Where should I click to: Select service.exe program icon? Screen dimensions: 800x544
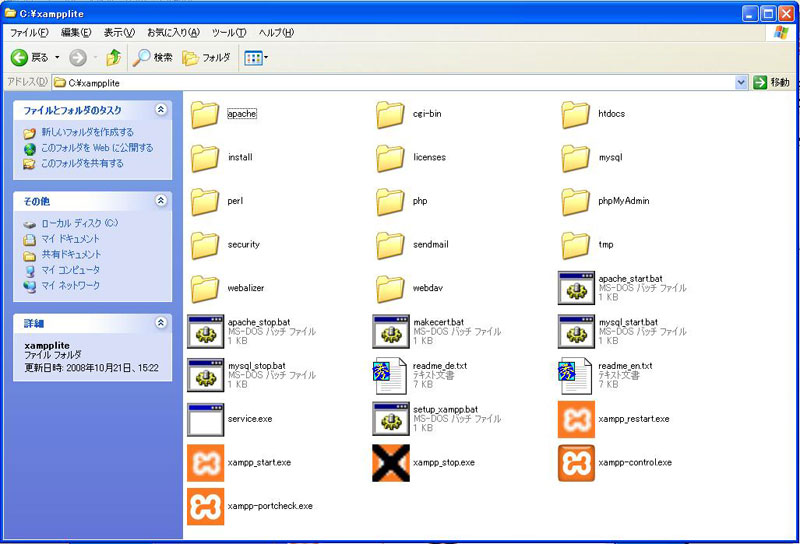click(x=206, y=419)
